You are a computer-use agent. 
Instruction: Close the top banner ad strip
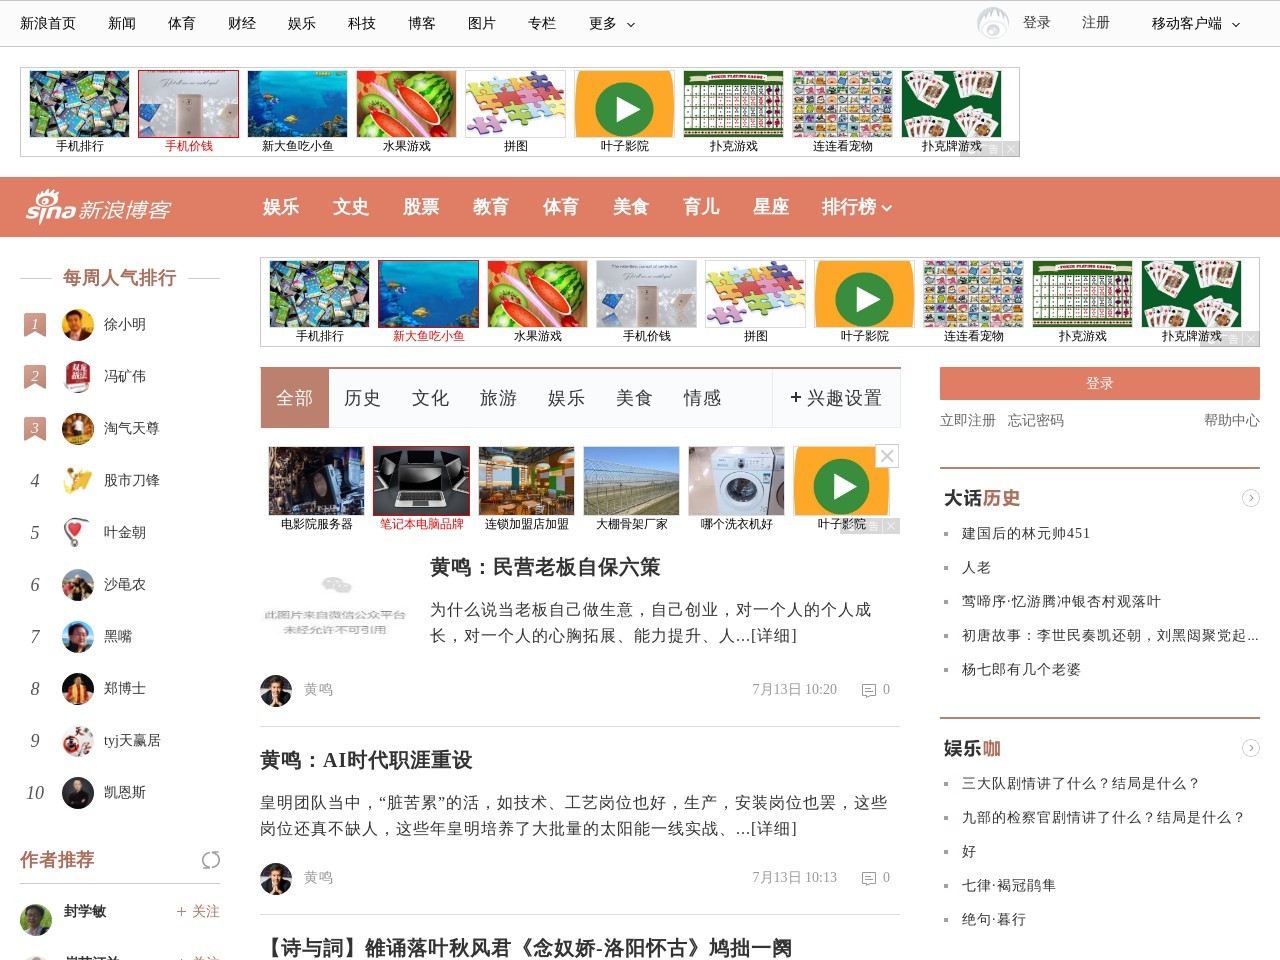point(1011,149)
